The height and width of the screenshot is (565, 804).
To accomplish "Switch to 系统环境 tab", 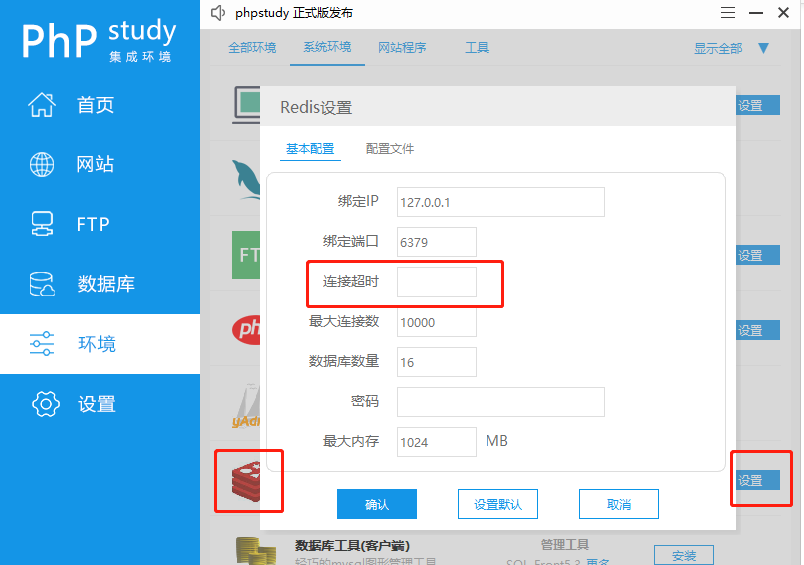I will pyautogui.click(x=327, y=47).
